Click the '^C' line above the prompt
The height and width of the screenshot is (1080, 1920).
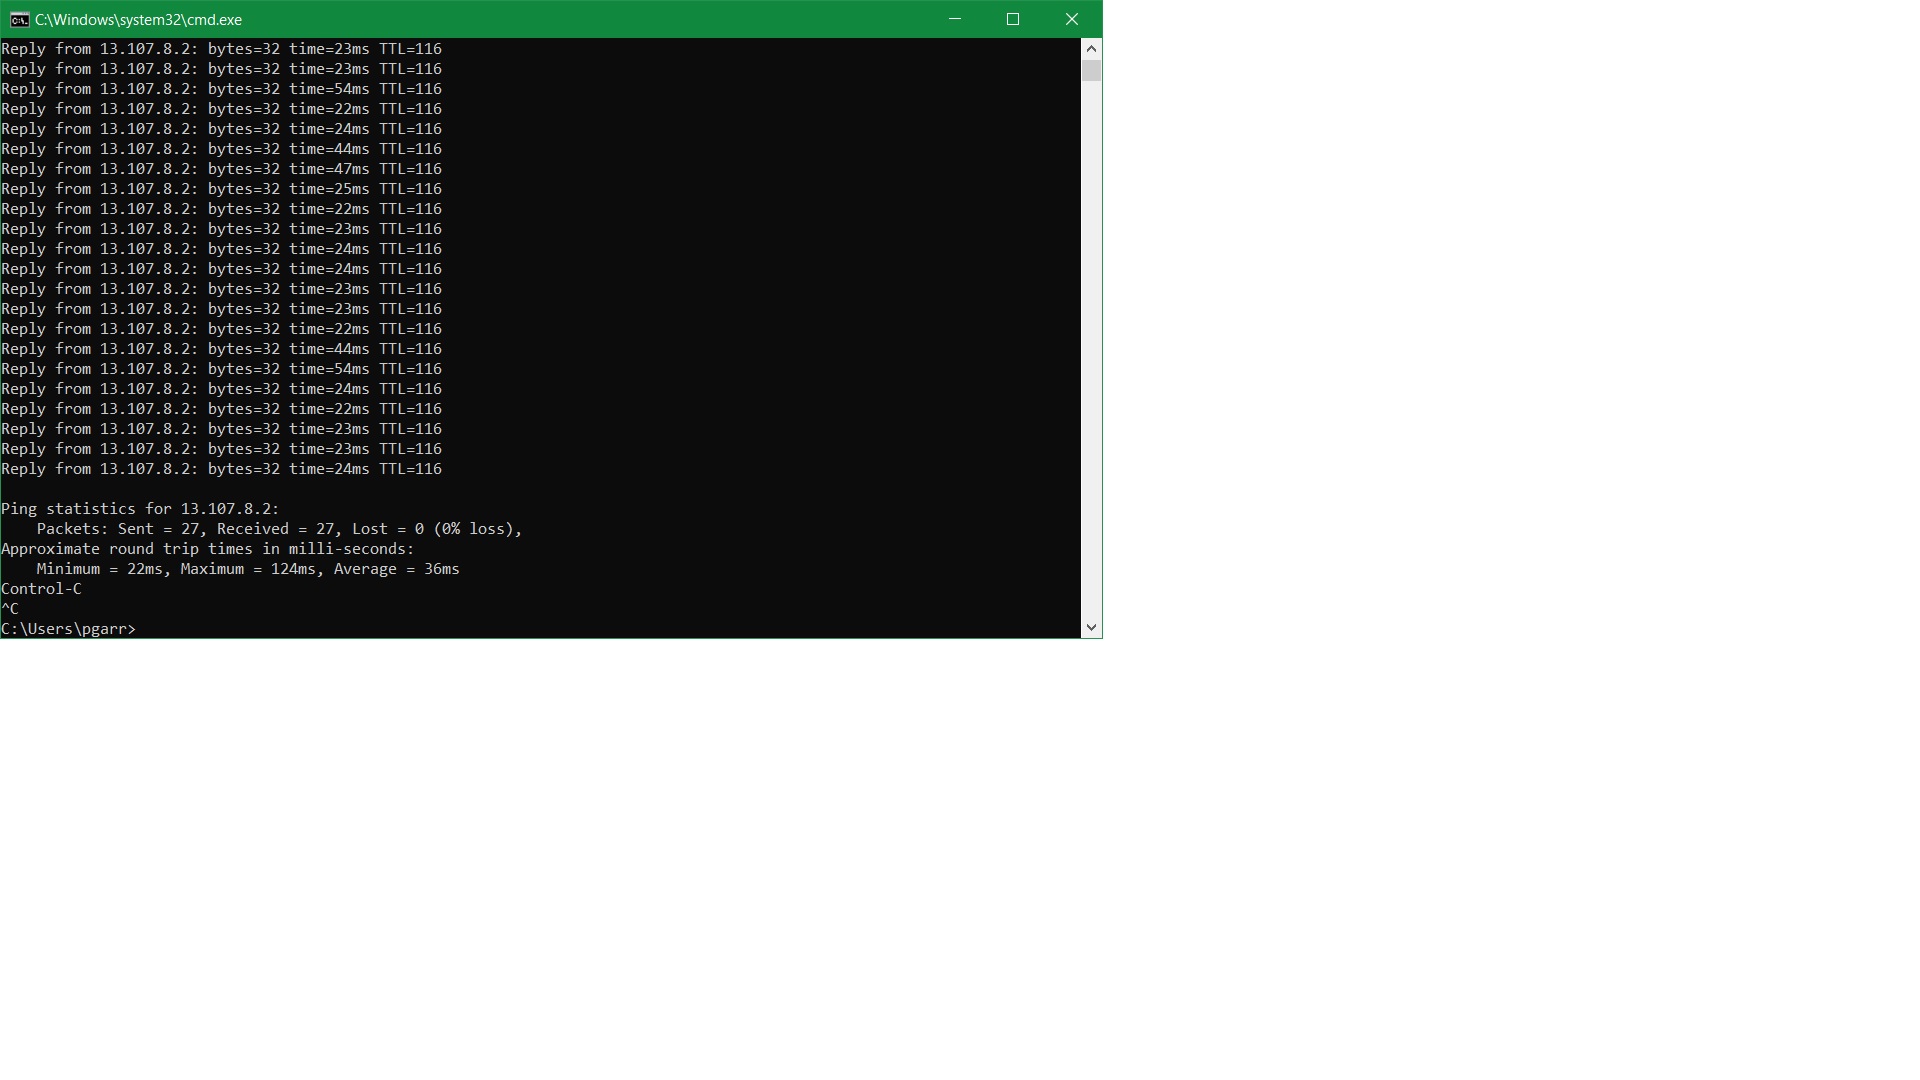[10, 609]
